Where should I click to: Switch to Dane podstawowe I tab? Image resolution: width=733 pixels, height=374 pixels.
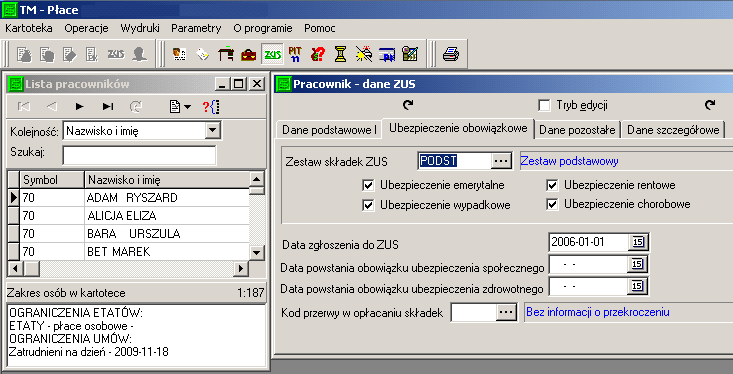(329, 130)
